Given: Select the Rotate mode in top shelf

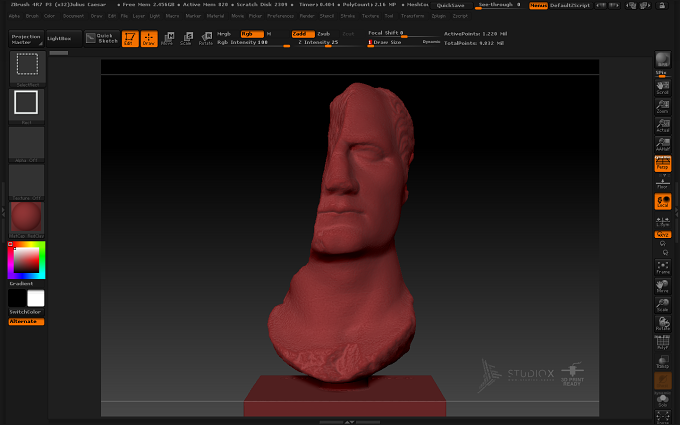Looking at the screenshot, I should click(206, 39).
